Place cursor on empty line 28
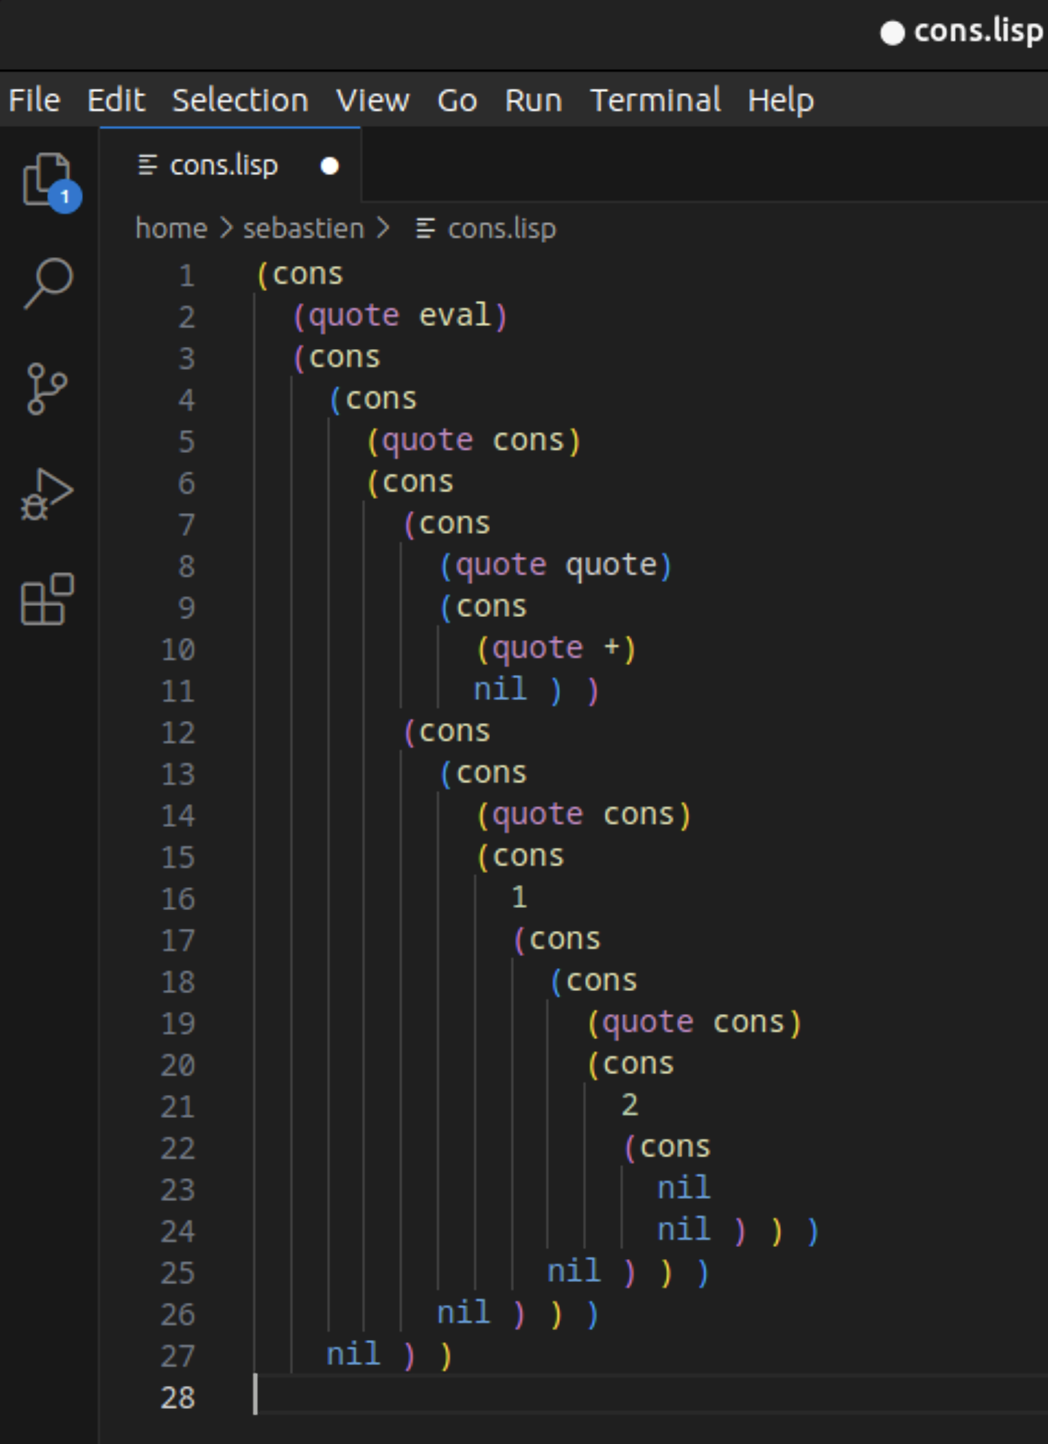 click(600, 1396)
